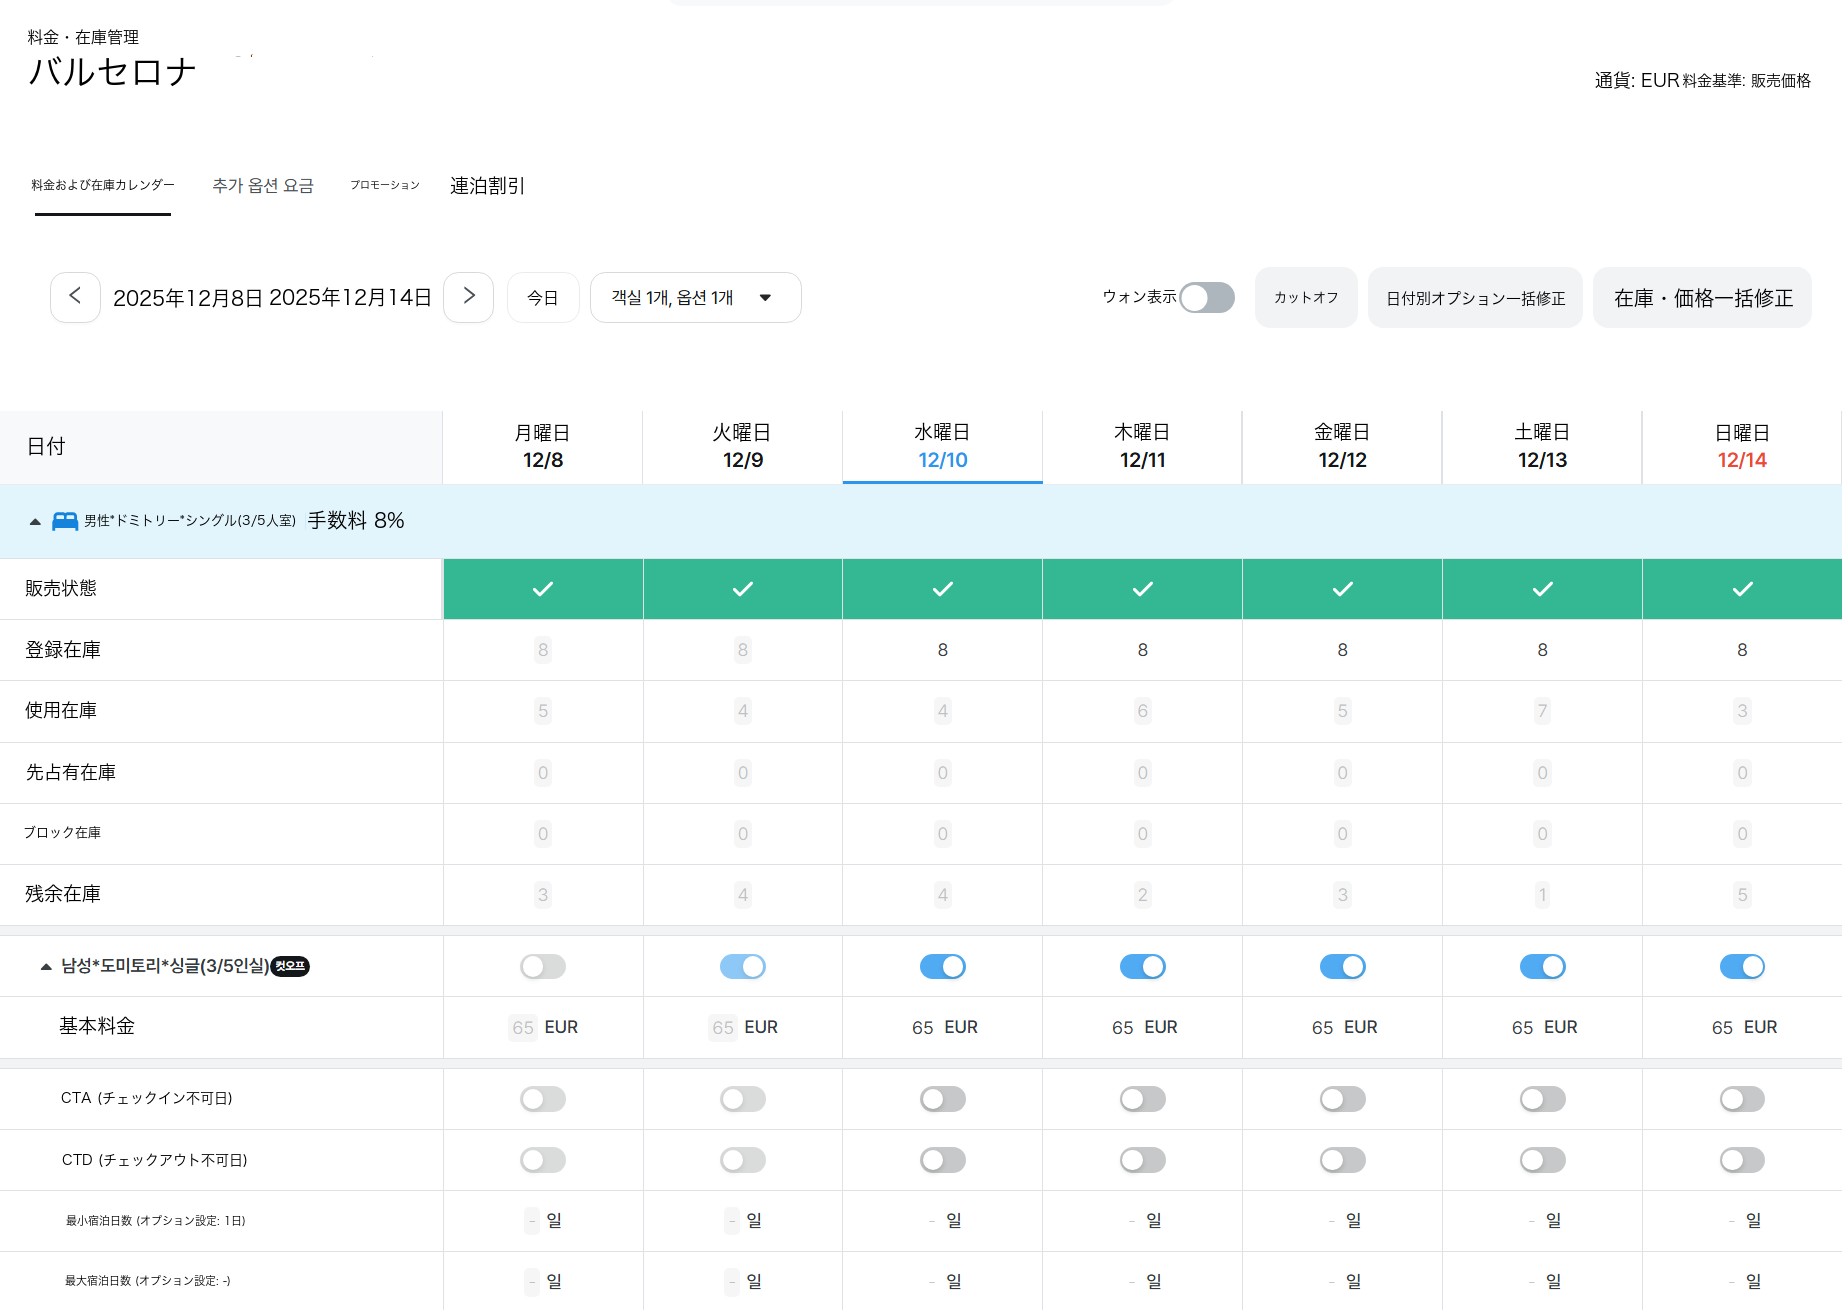Switch to the 連泊割引 tab
The height and width of the screenshot is (1310, 1842).
pyautogui.click(x=487, y=185)
